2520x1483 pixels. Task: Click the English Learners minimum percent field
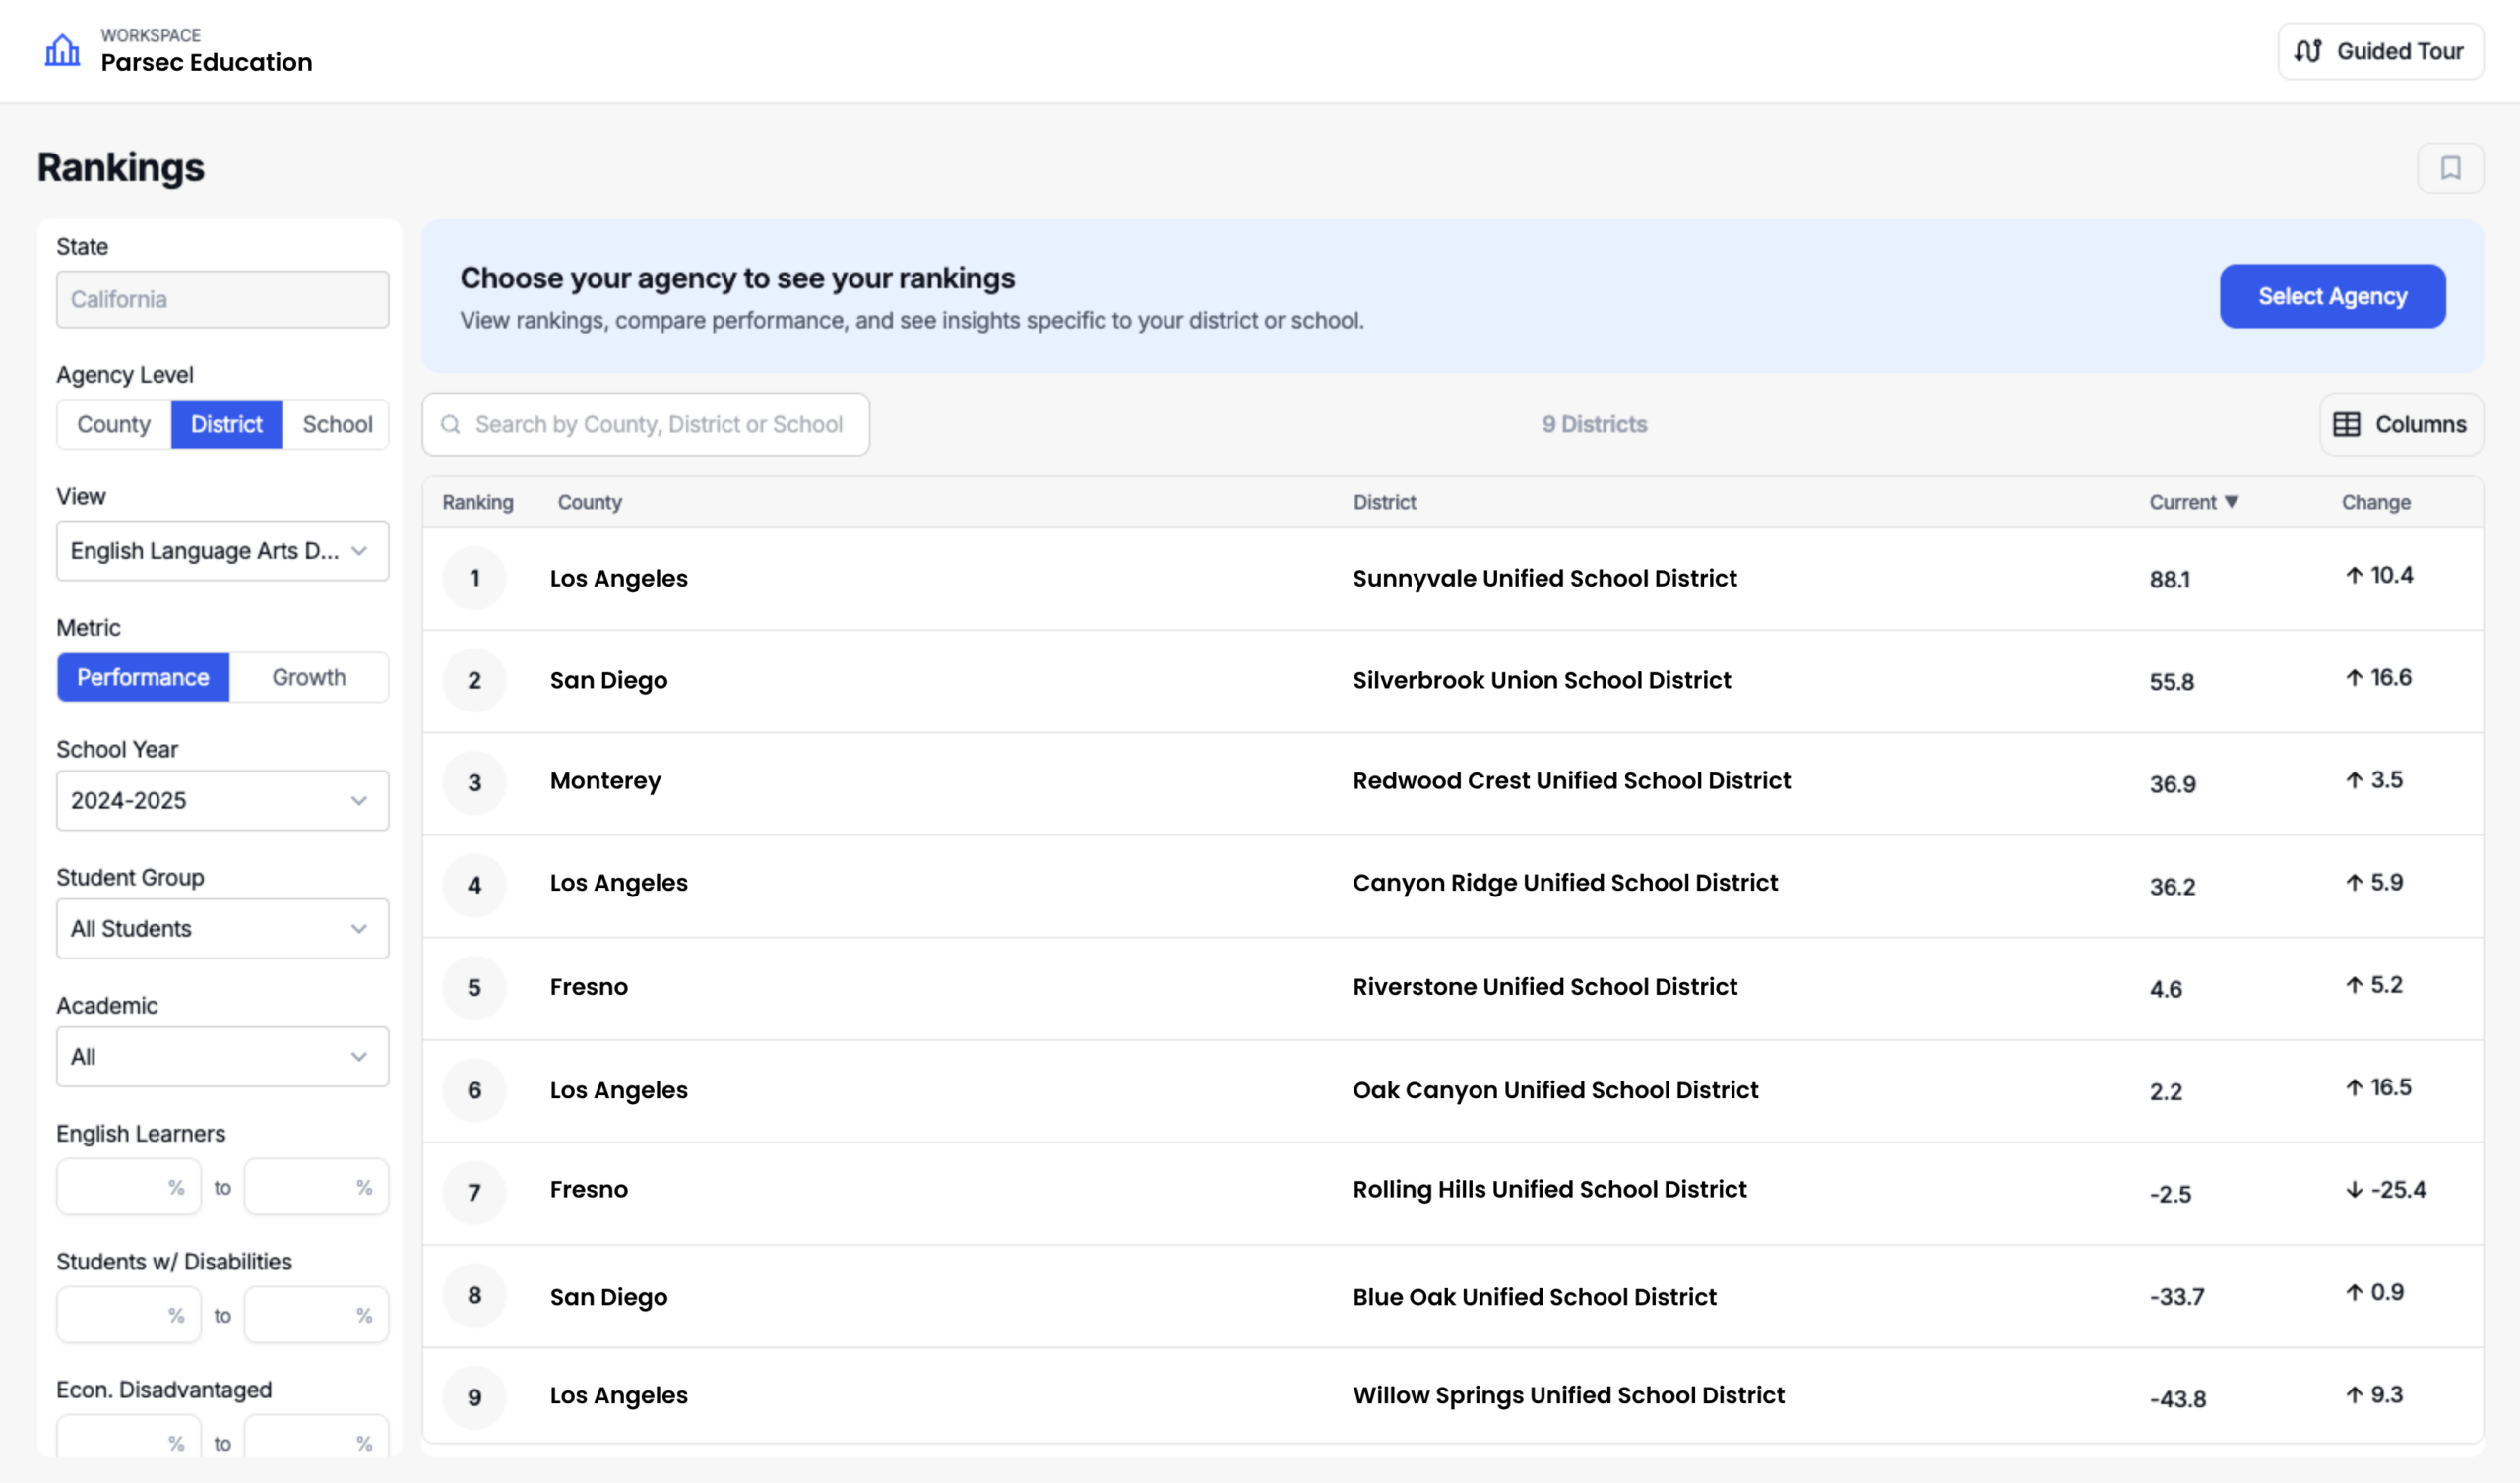point(129,1187)
